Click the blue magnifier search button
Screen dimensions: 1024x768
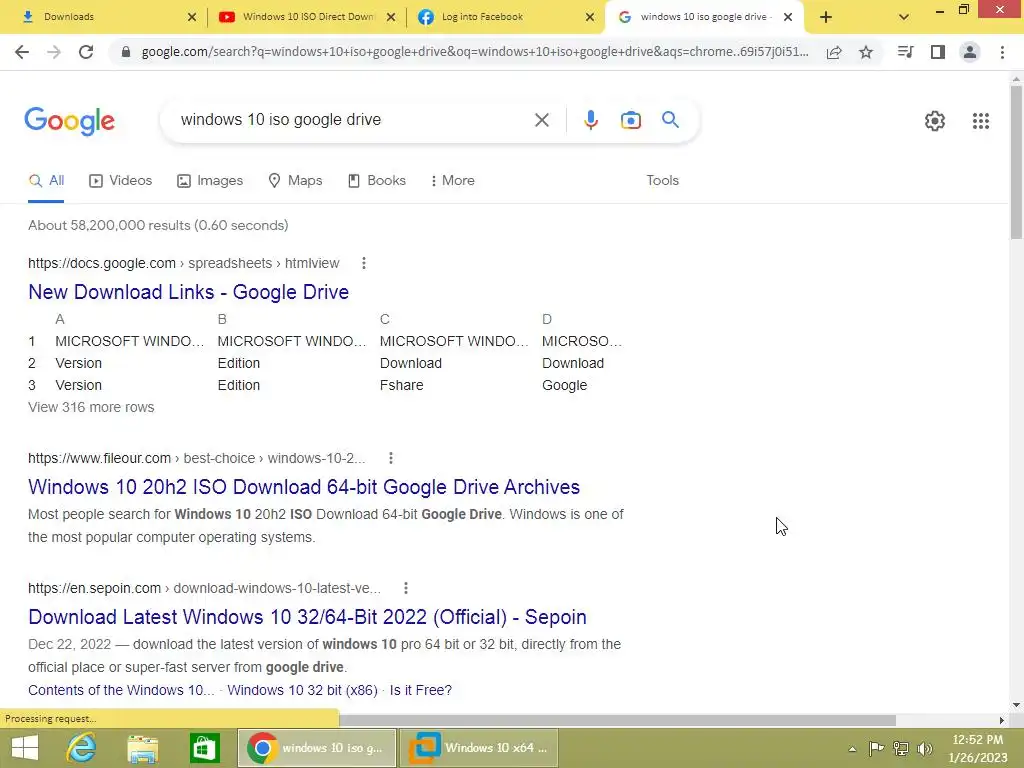670,120
